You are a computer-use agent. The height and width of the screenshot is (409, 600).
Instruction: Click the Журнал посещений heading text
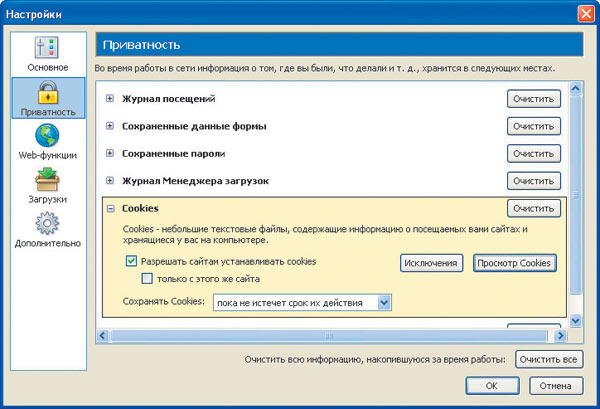pyautogui.click(x=168, y=99)
